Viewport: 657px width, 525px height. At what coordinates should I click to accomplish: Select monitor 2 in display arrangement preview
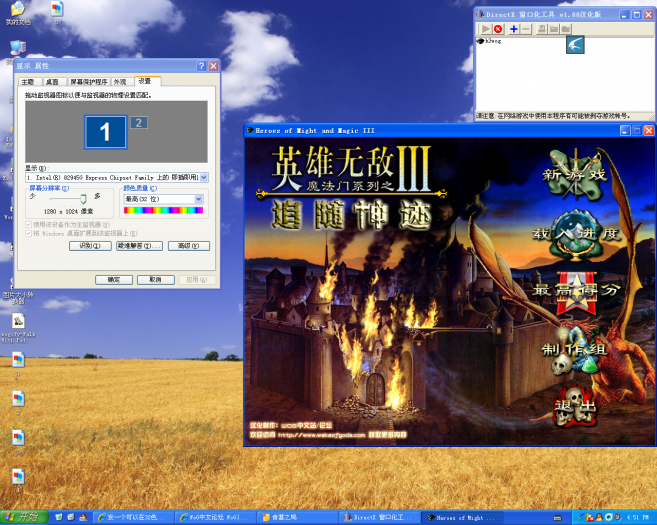tap(139, 122)
